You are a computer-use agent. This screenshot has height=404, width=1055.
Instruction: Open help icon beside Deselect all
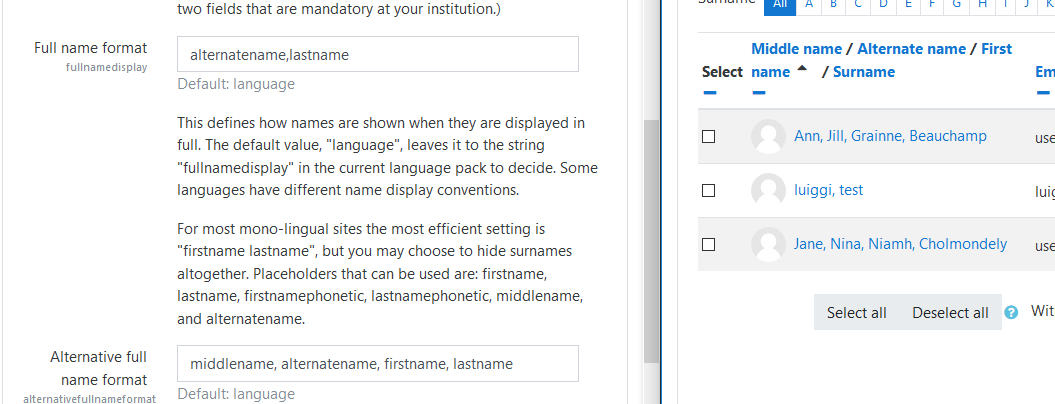(x=1011, y=312)
